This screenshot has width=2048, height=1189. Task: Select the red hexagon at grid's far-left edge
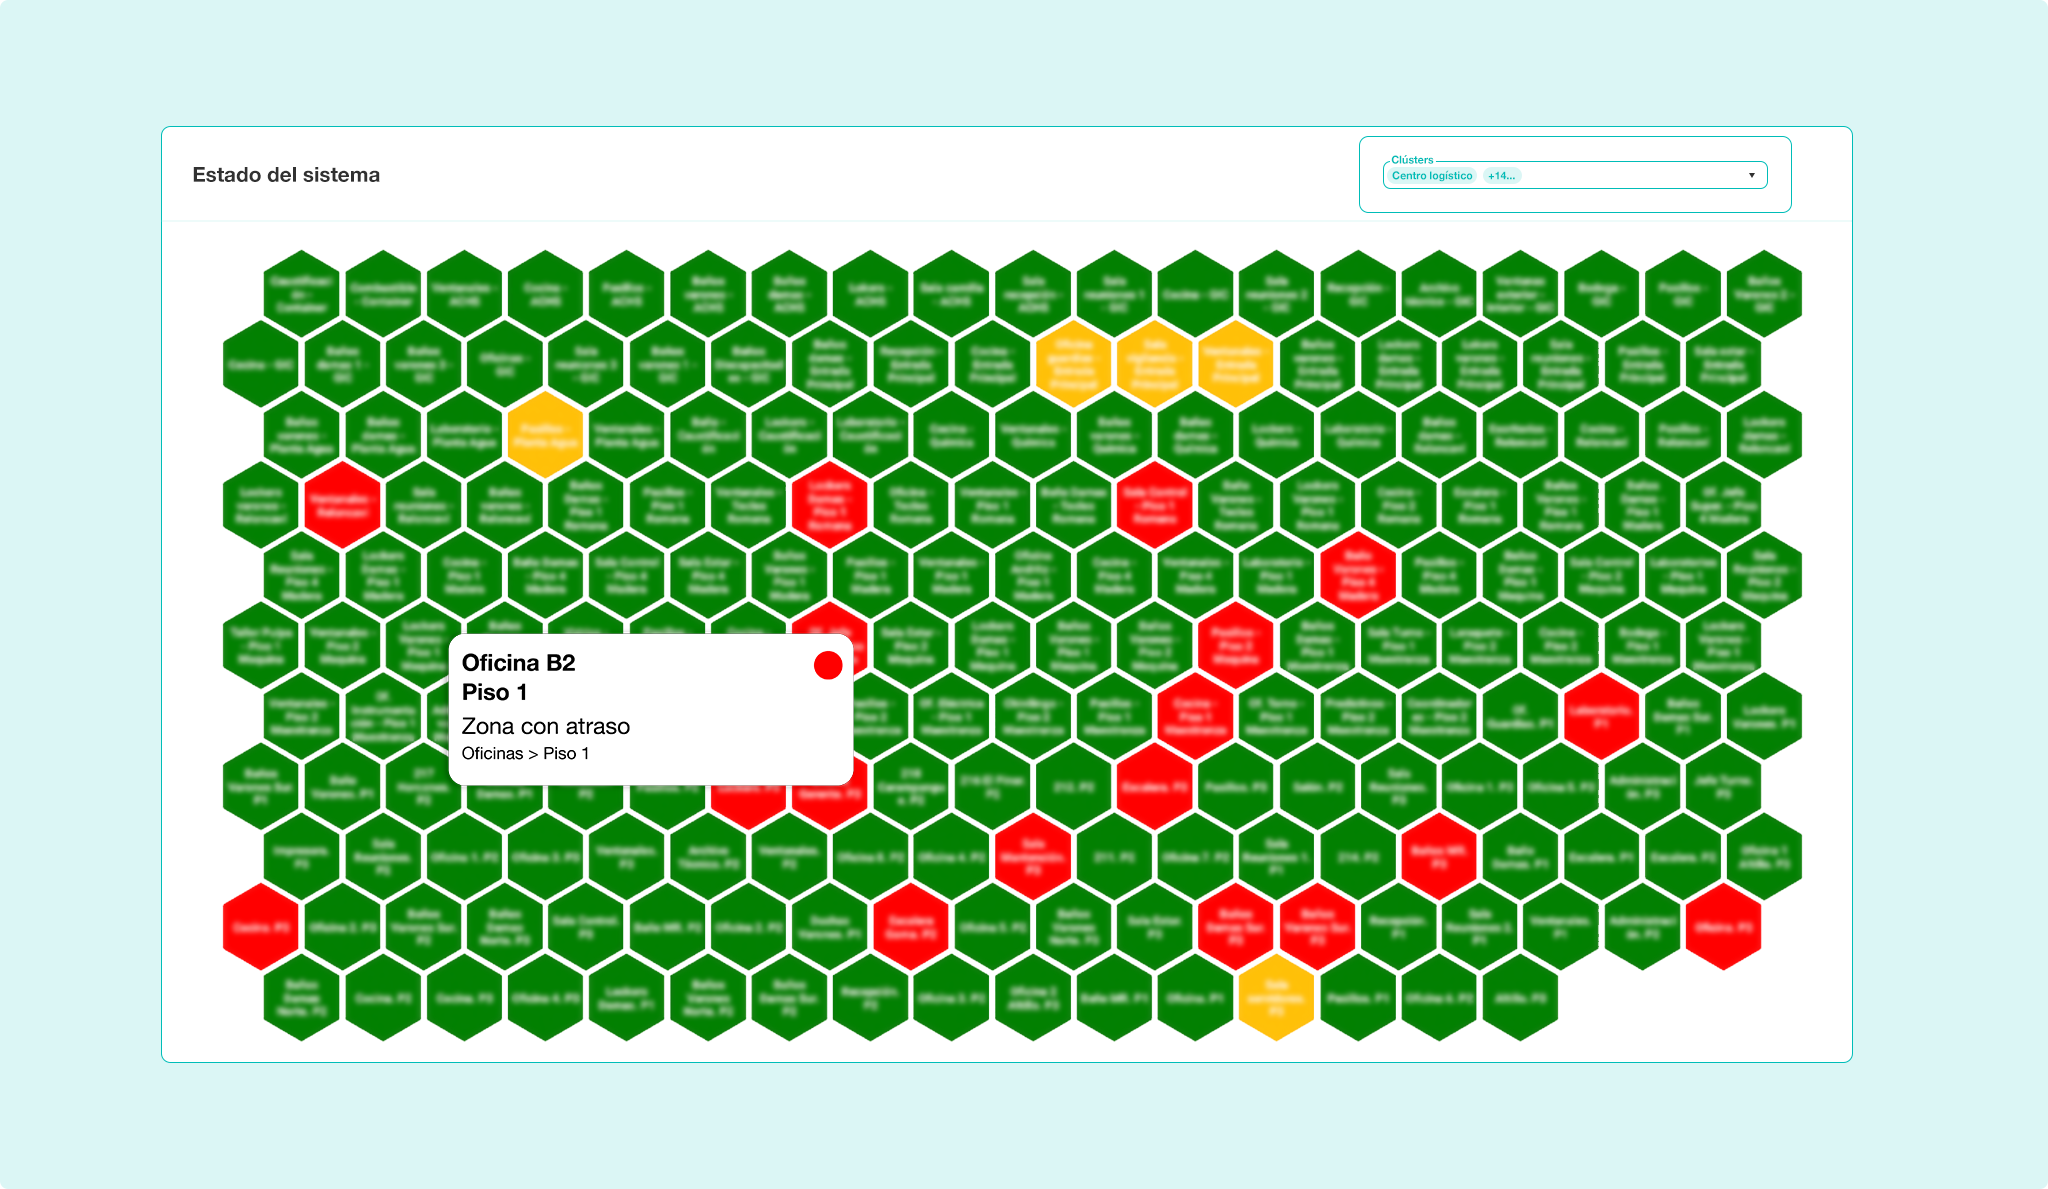(x=261, y=927)
